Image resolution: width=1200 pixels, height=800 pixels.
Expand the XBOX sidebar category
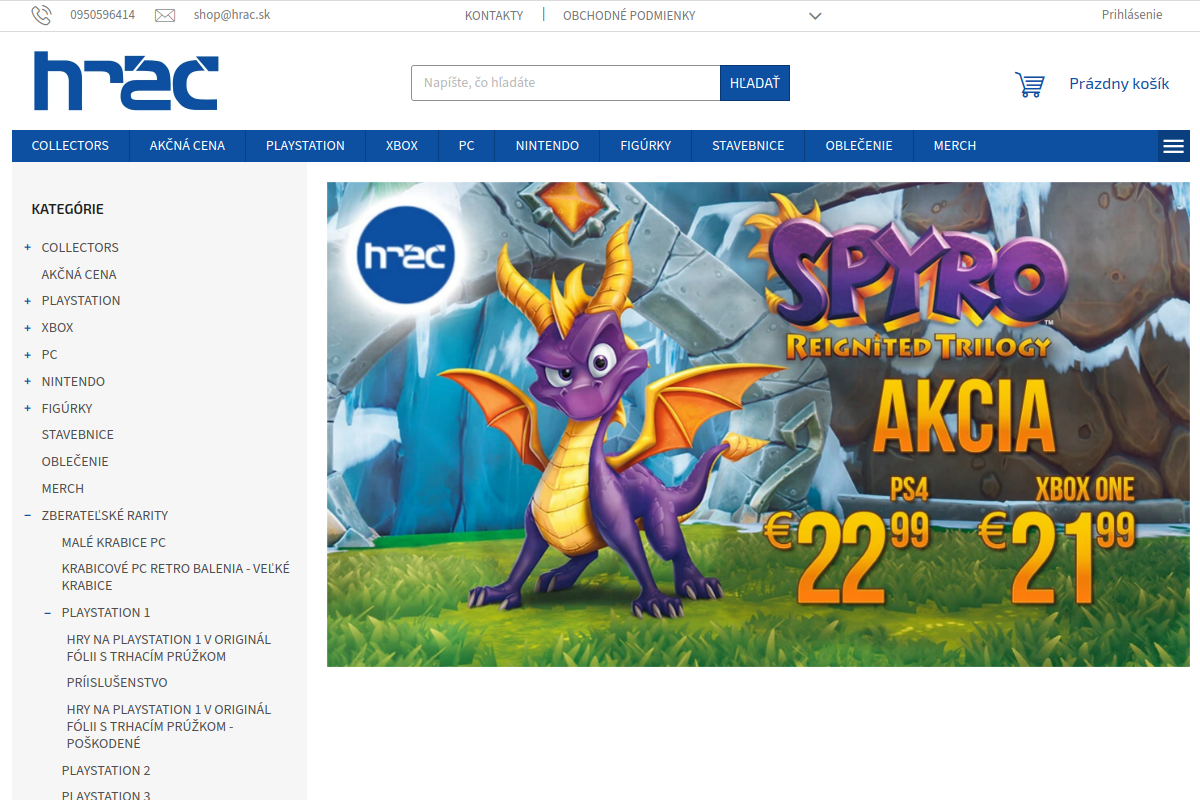coord(28,327)
